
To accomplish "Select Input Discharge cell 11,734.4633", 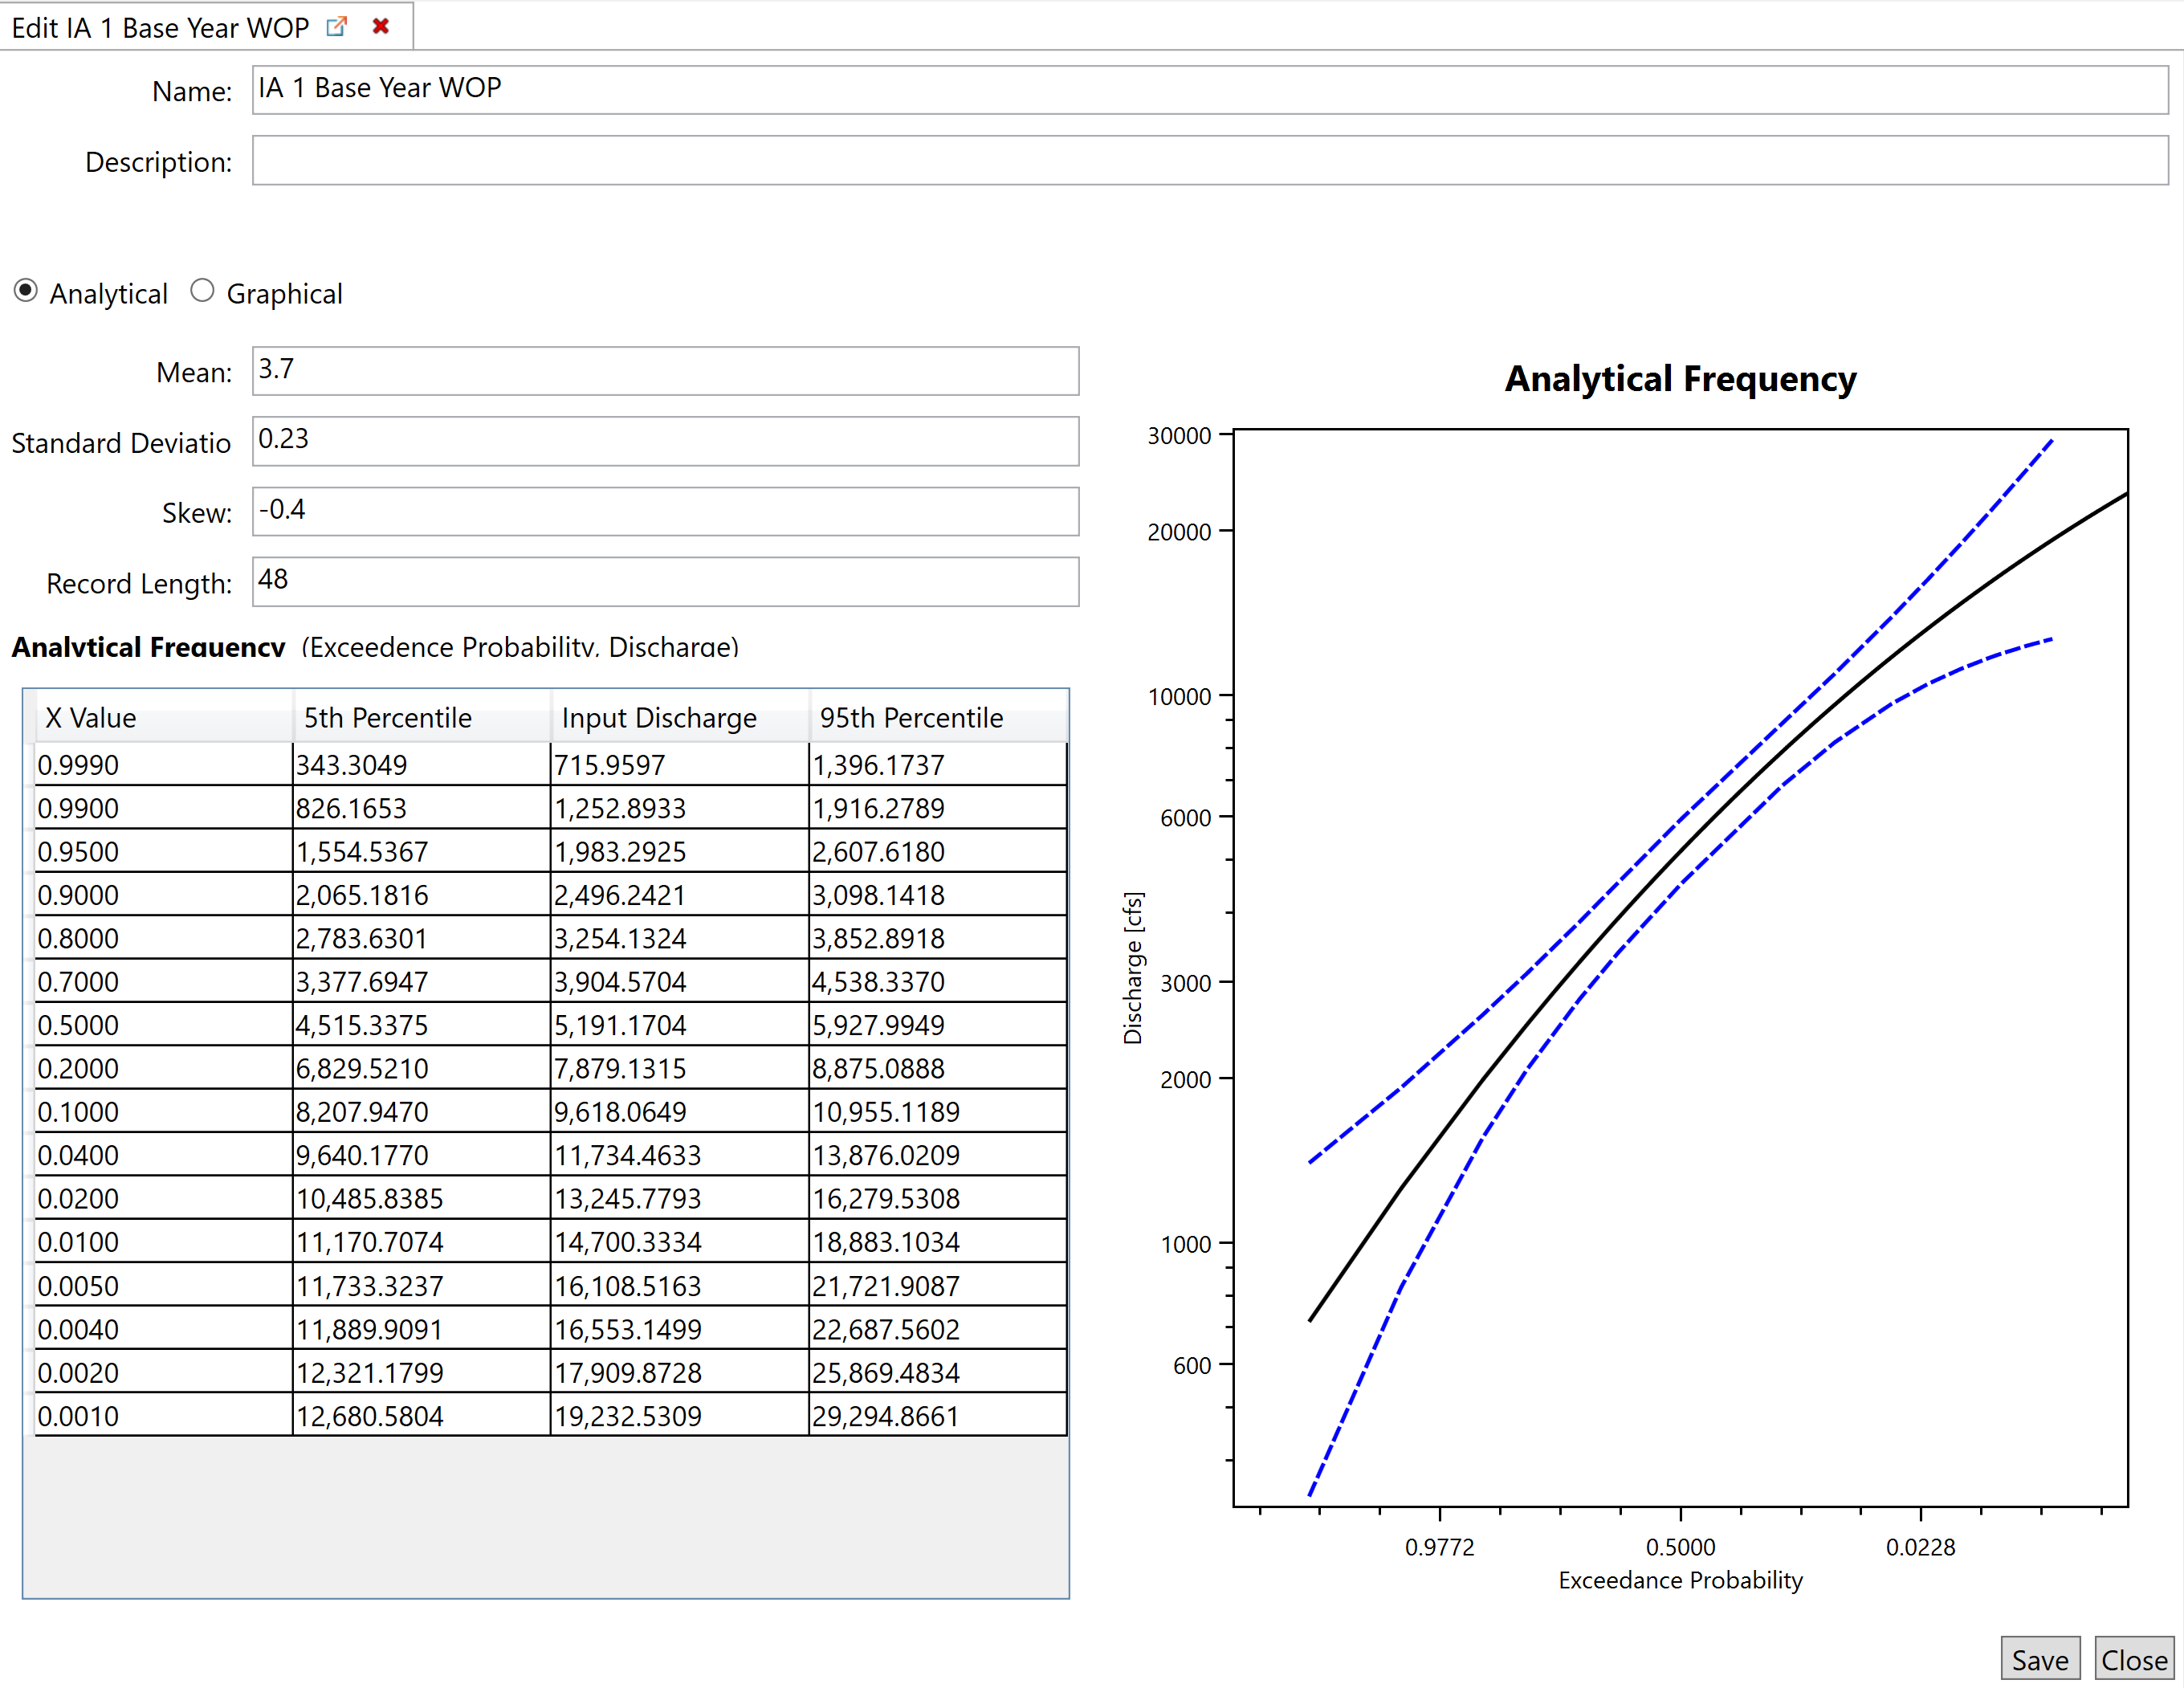I will point(680,1155).
